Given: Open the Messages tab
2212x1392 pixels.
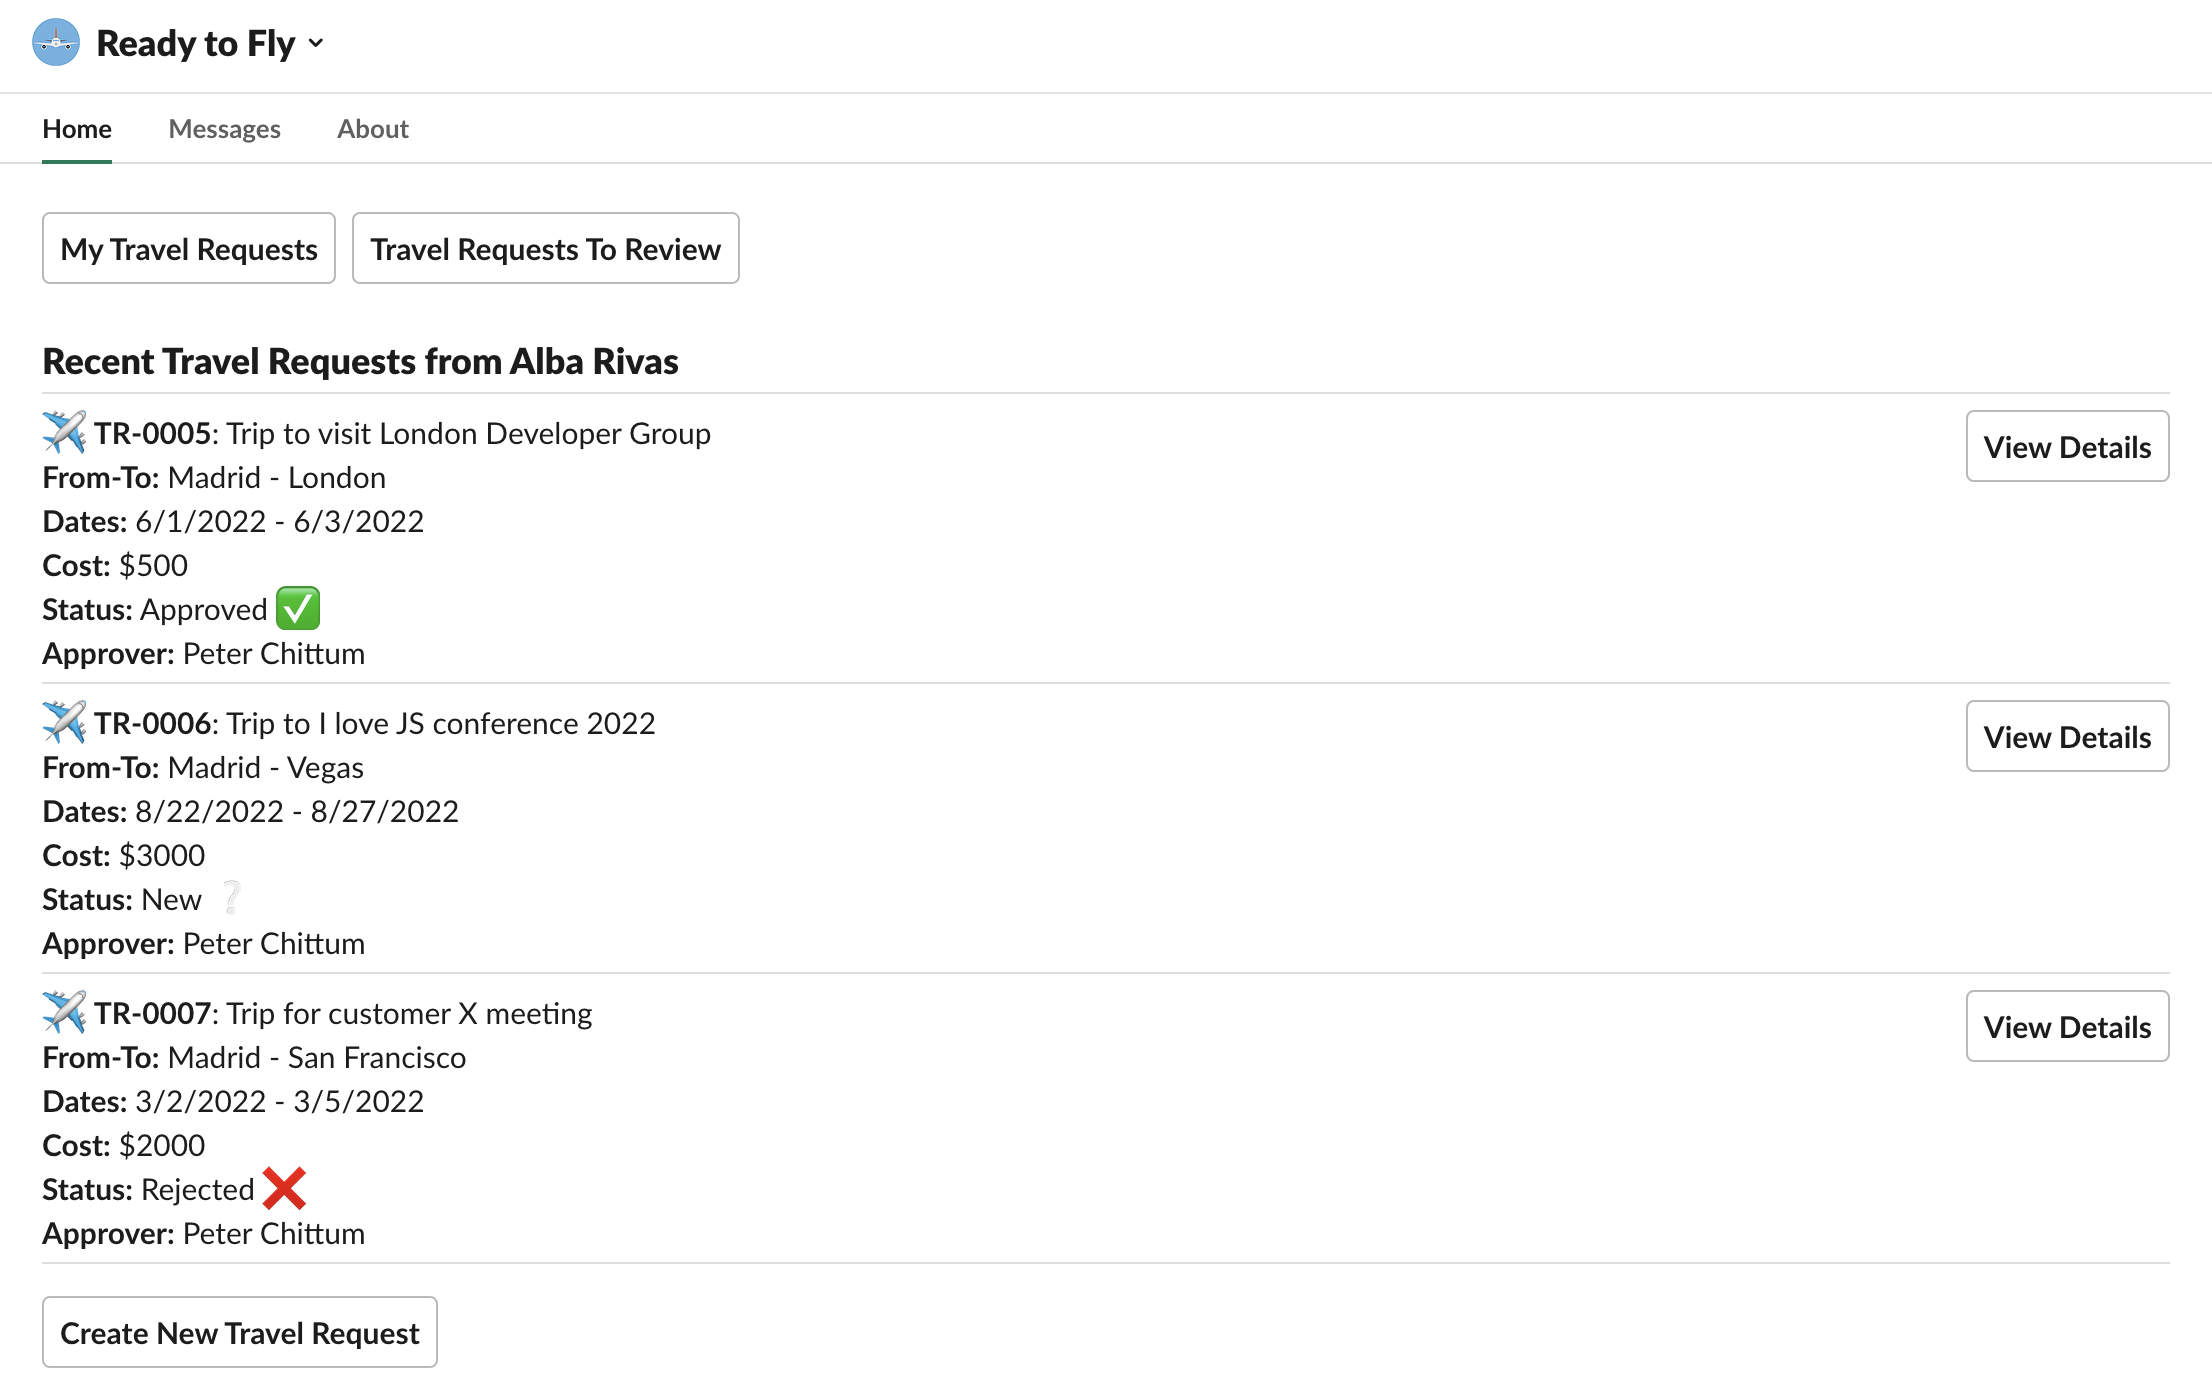Looking at the screenshot, I should pos(224,129).
